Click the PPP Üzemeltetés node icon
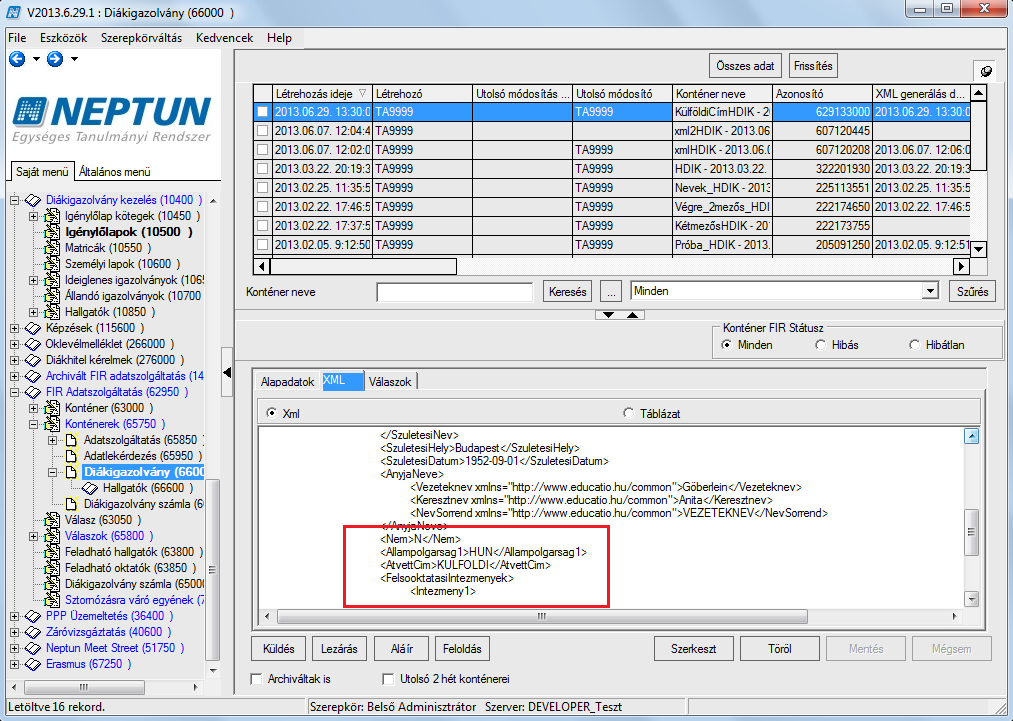 coord(33,616)
